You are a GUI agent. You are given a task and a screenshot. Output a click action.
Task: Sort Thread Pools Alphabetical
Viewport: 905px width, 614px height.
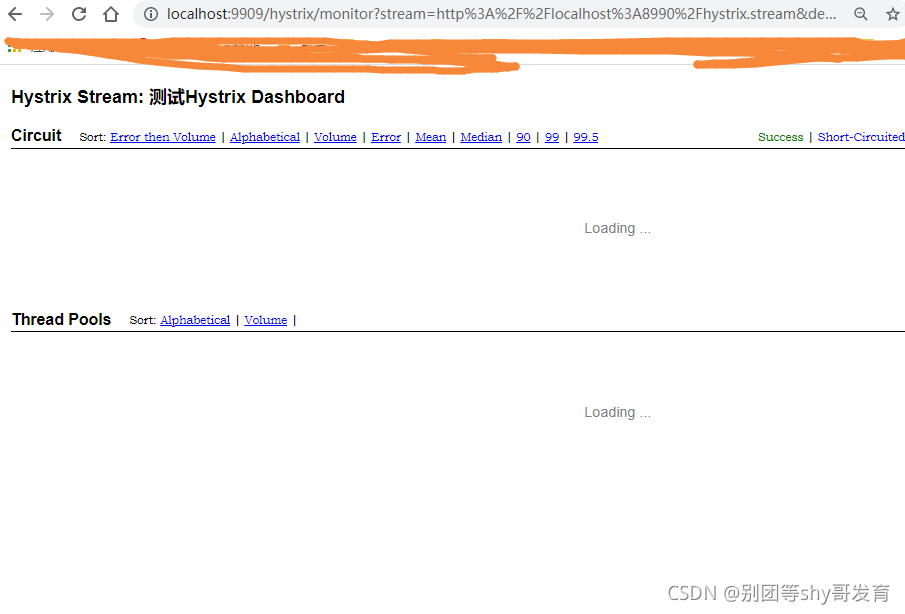click(x=195, y=320)
